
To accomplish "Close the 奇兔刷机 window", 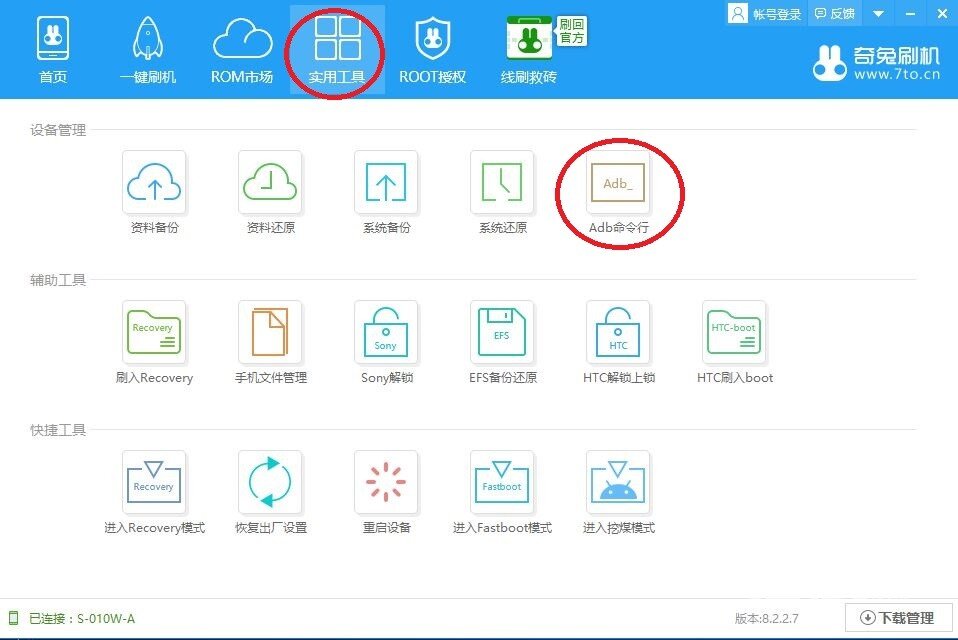I will coord(942,13).
